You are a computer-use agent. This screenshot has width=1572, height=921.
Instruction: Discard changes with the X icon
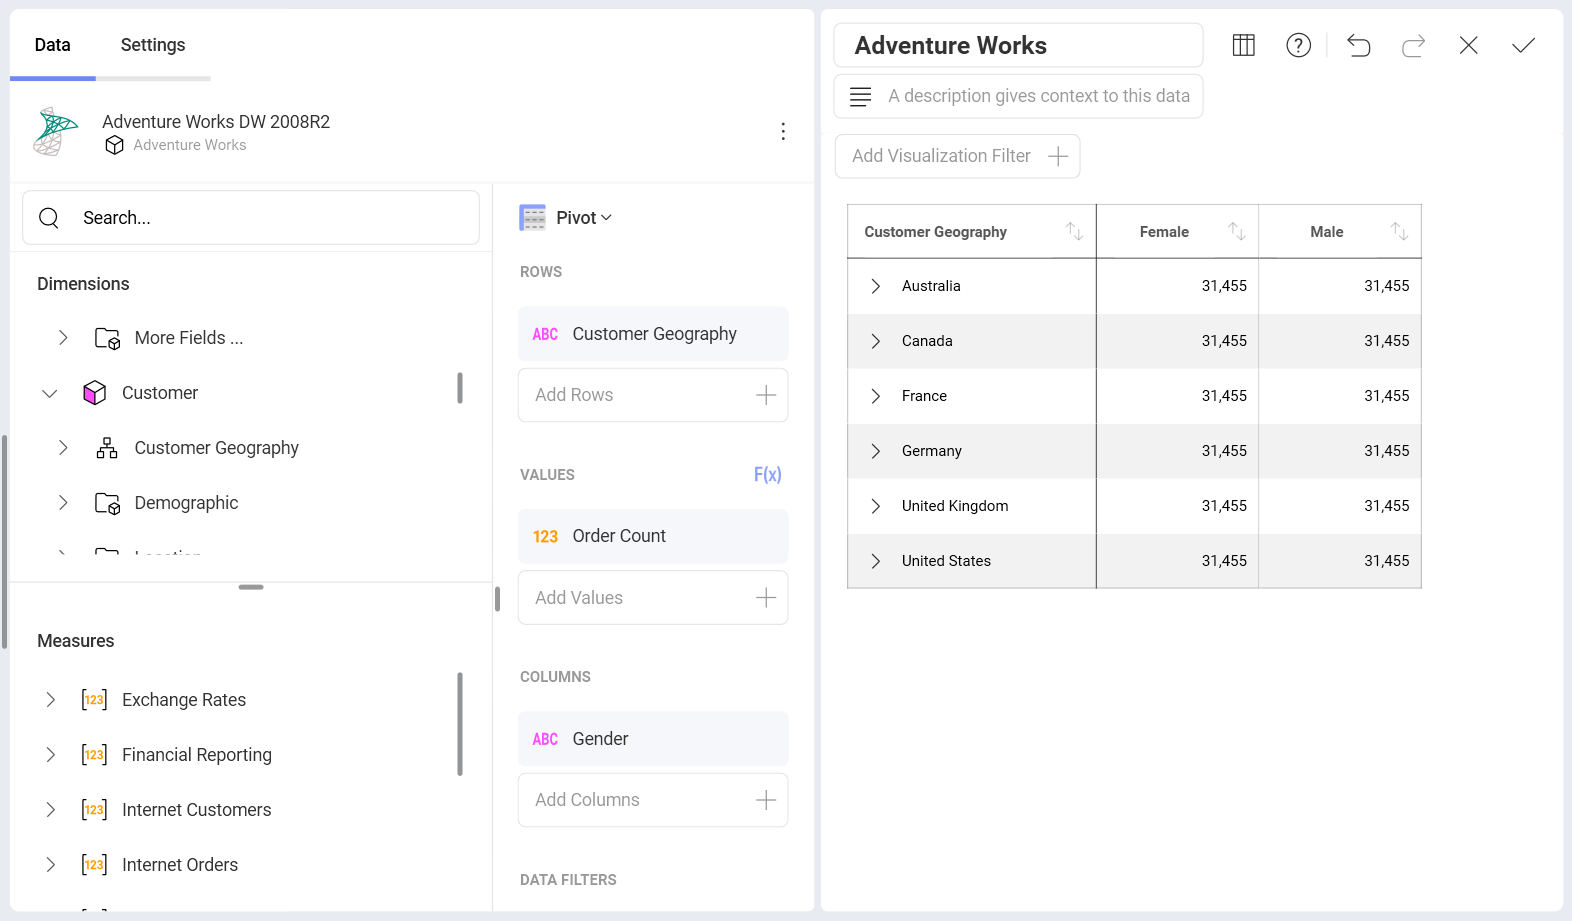click(x=1468, y=45)
